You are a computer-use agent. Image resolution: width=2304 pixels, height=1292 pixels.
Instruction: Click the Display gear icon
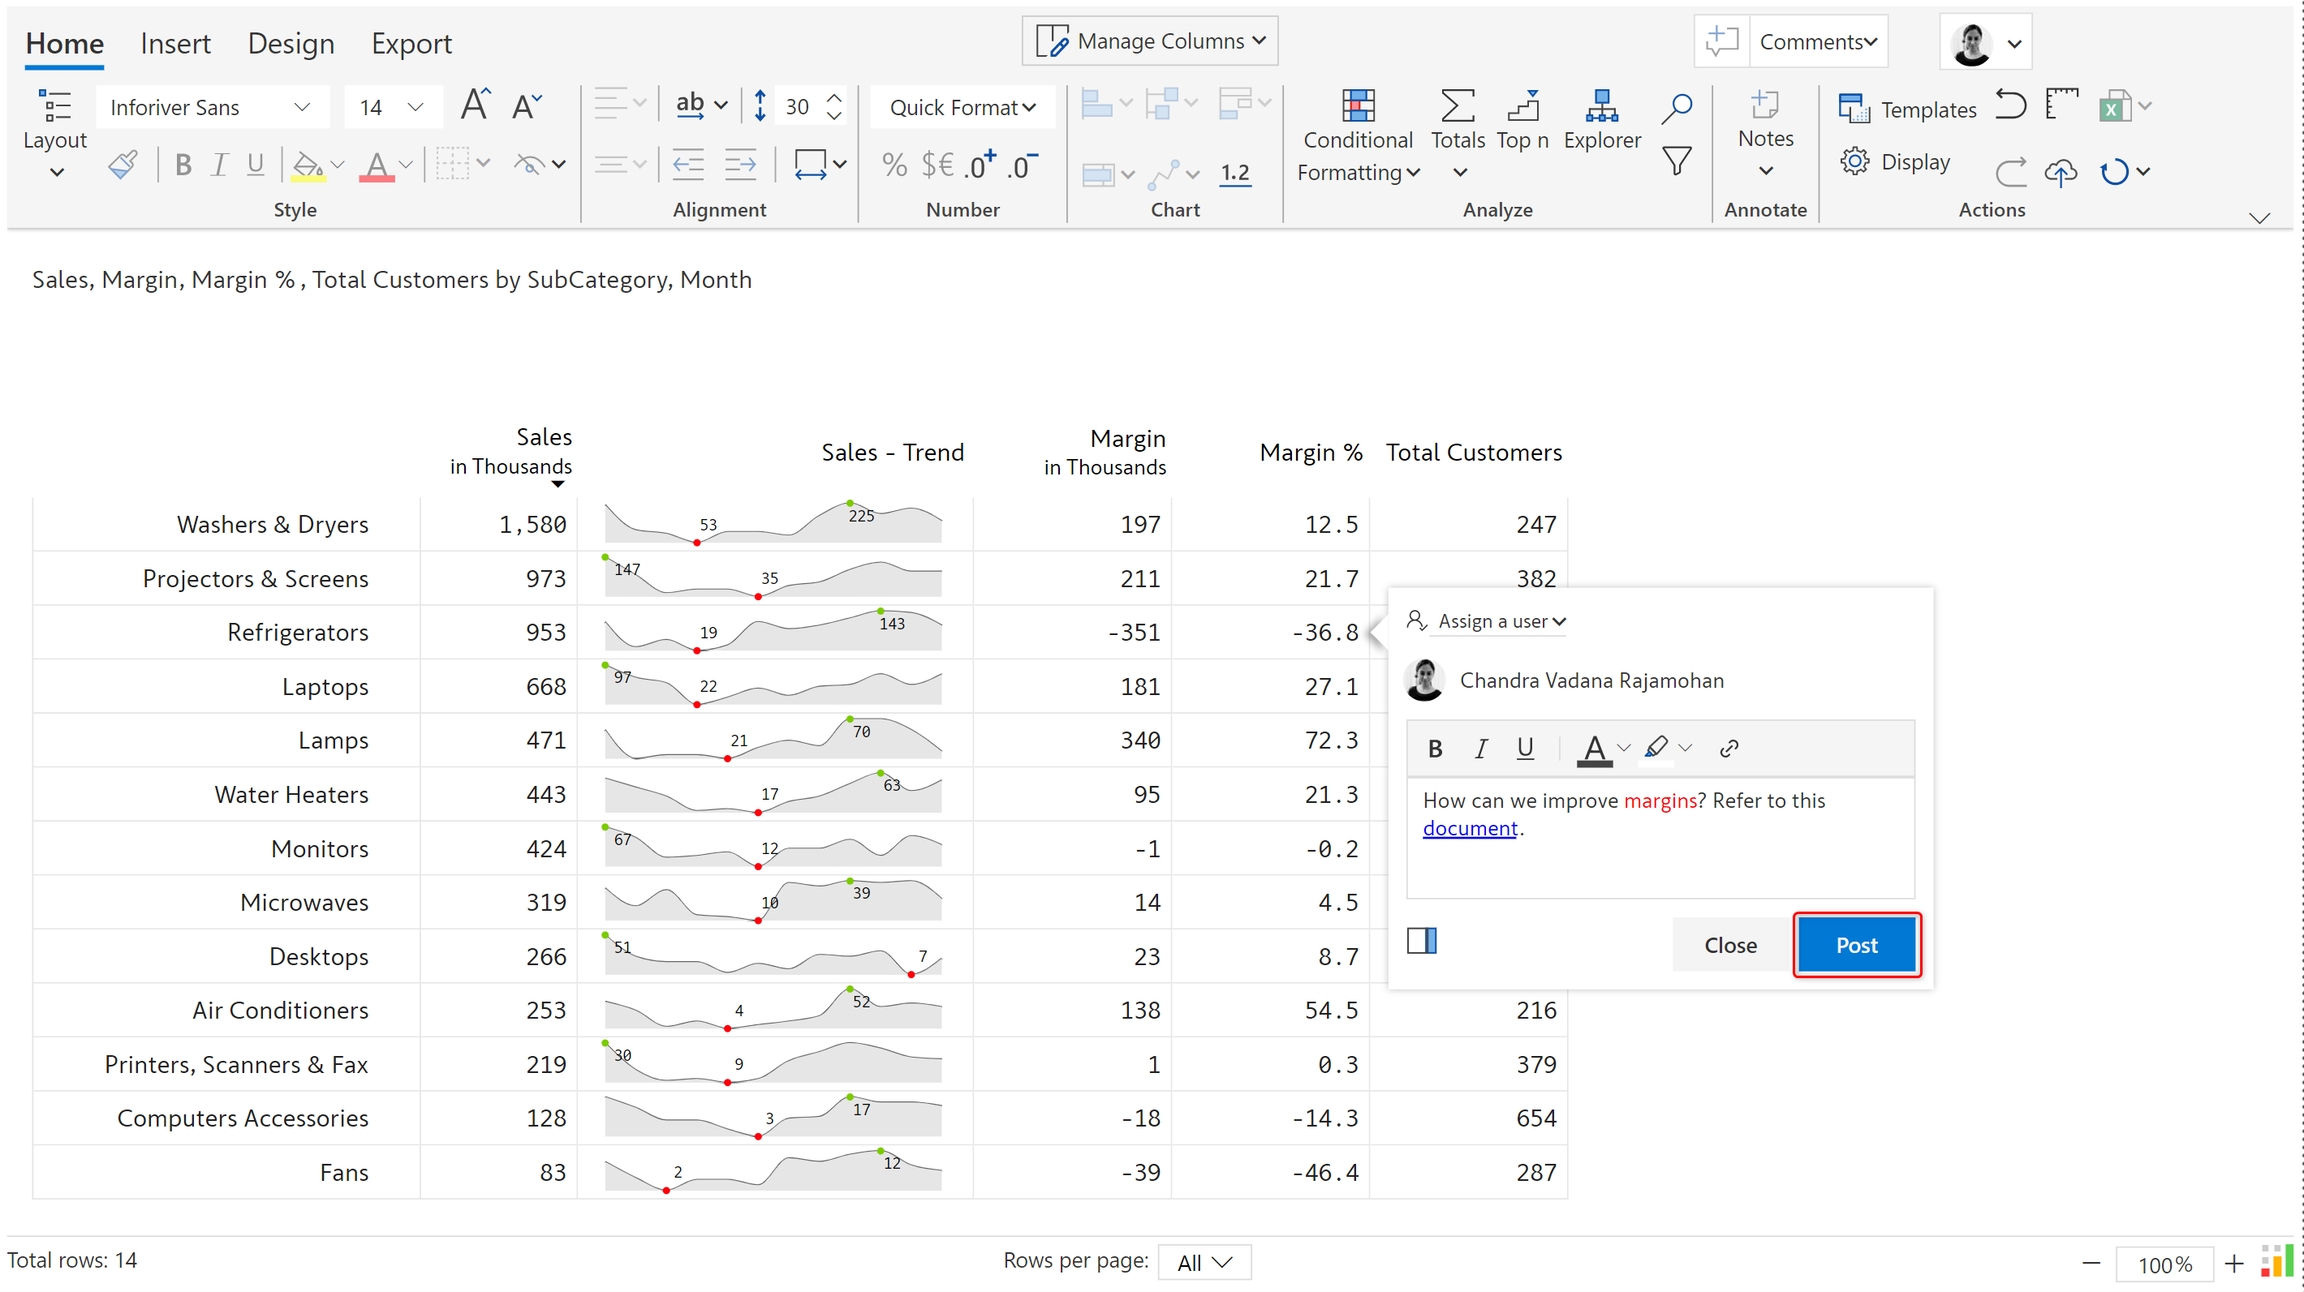coord(1855,162)
